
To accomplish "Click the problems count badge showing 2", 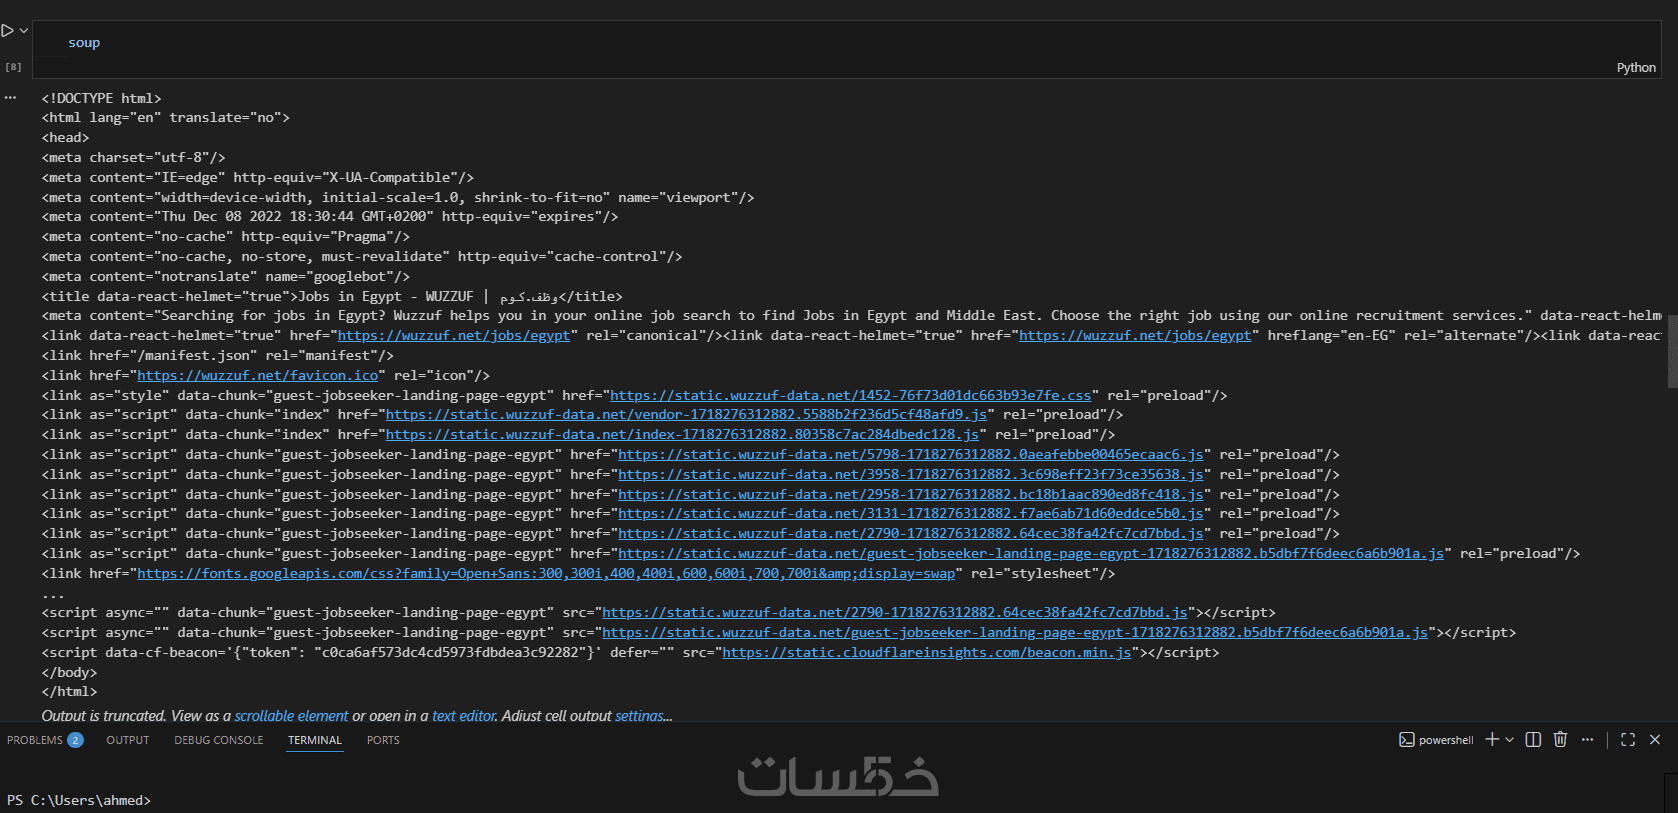I will coord(75,740).
